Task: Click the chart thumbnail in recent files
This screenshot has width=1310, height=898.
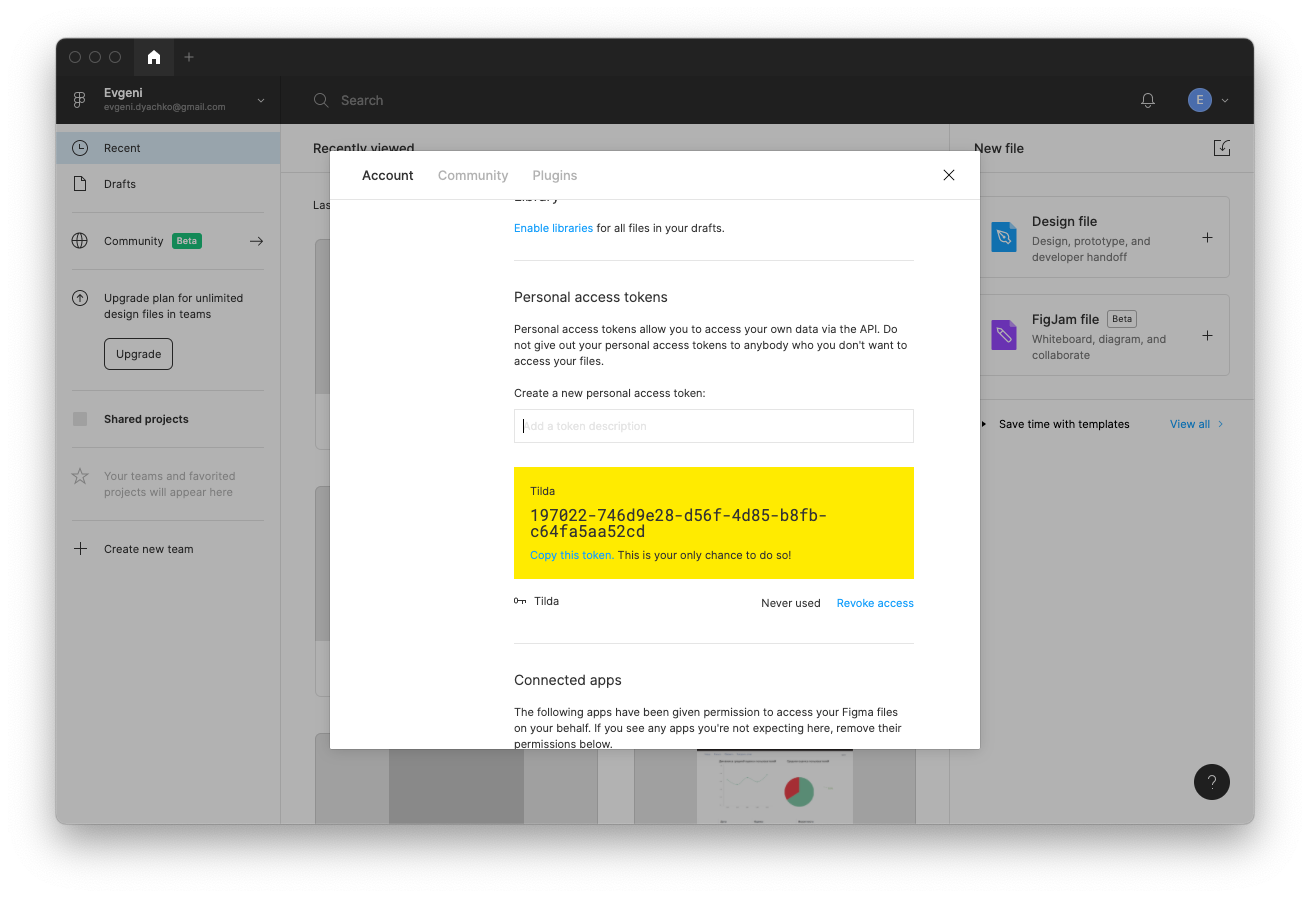Action: click(775, 786)
